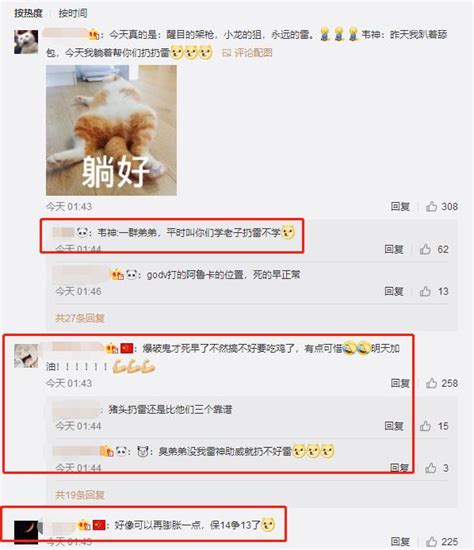Click the 评论配图 picture icon link
Screen dimensions: 474x550
247,53
